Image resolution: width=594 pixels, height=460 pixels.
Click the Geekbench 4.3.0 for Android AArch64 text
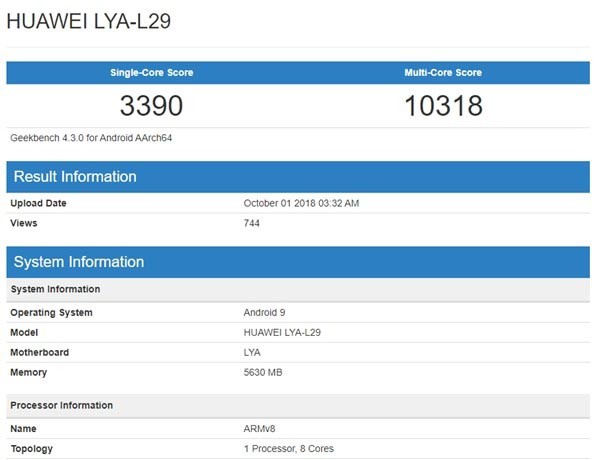click(91, 138)
